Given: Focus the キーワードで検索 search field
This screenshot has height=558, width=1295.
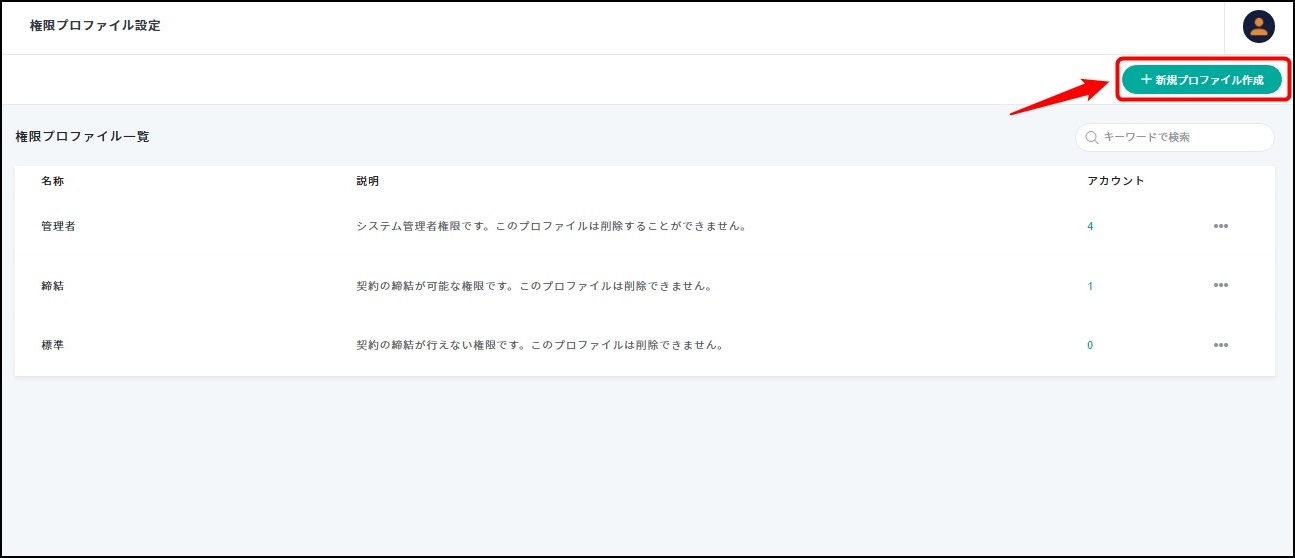Looking at the screenshot, I should (x=1175, y=137).
